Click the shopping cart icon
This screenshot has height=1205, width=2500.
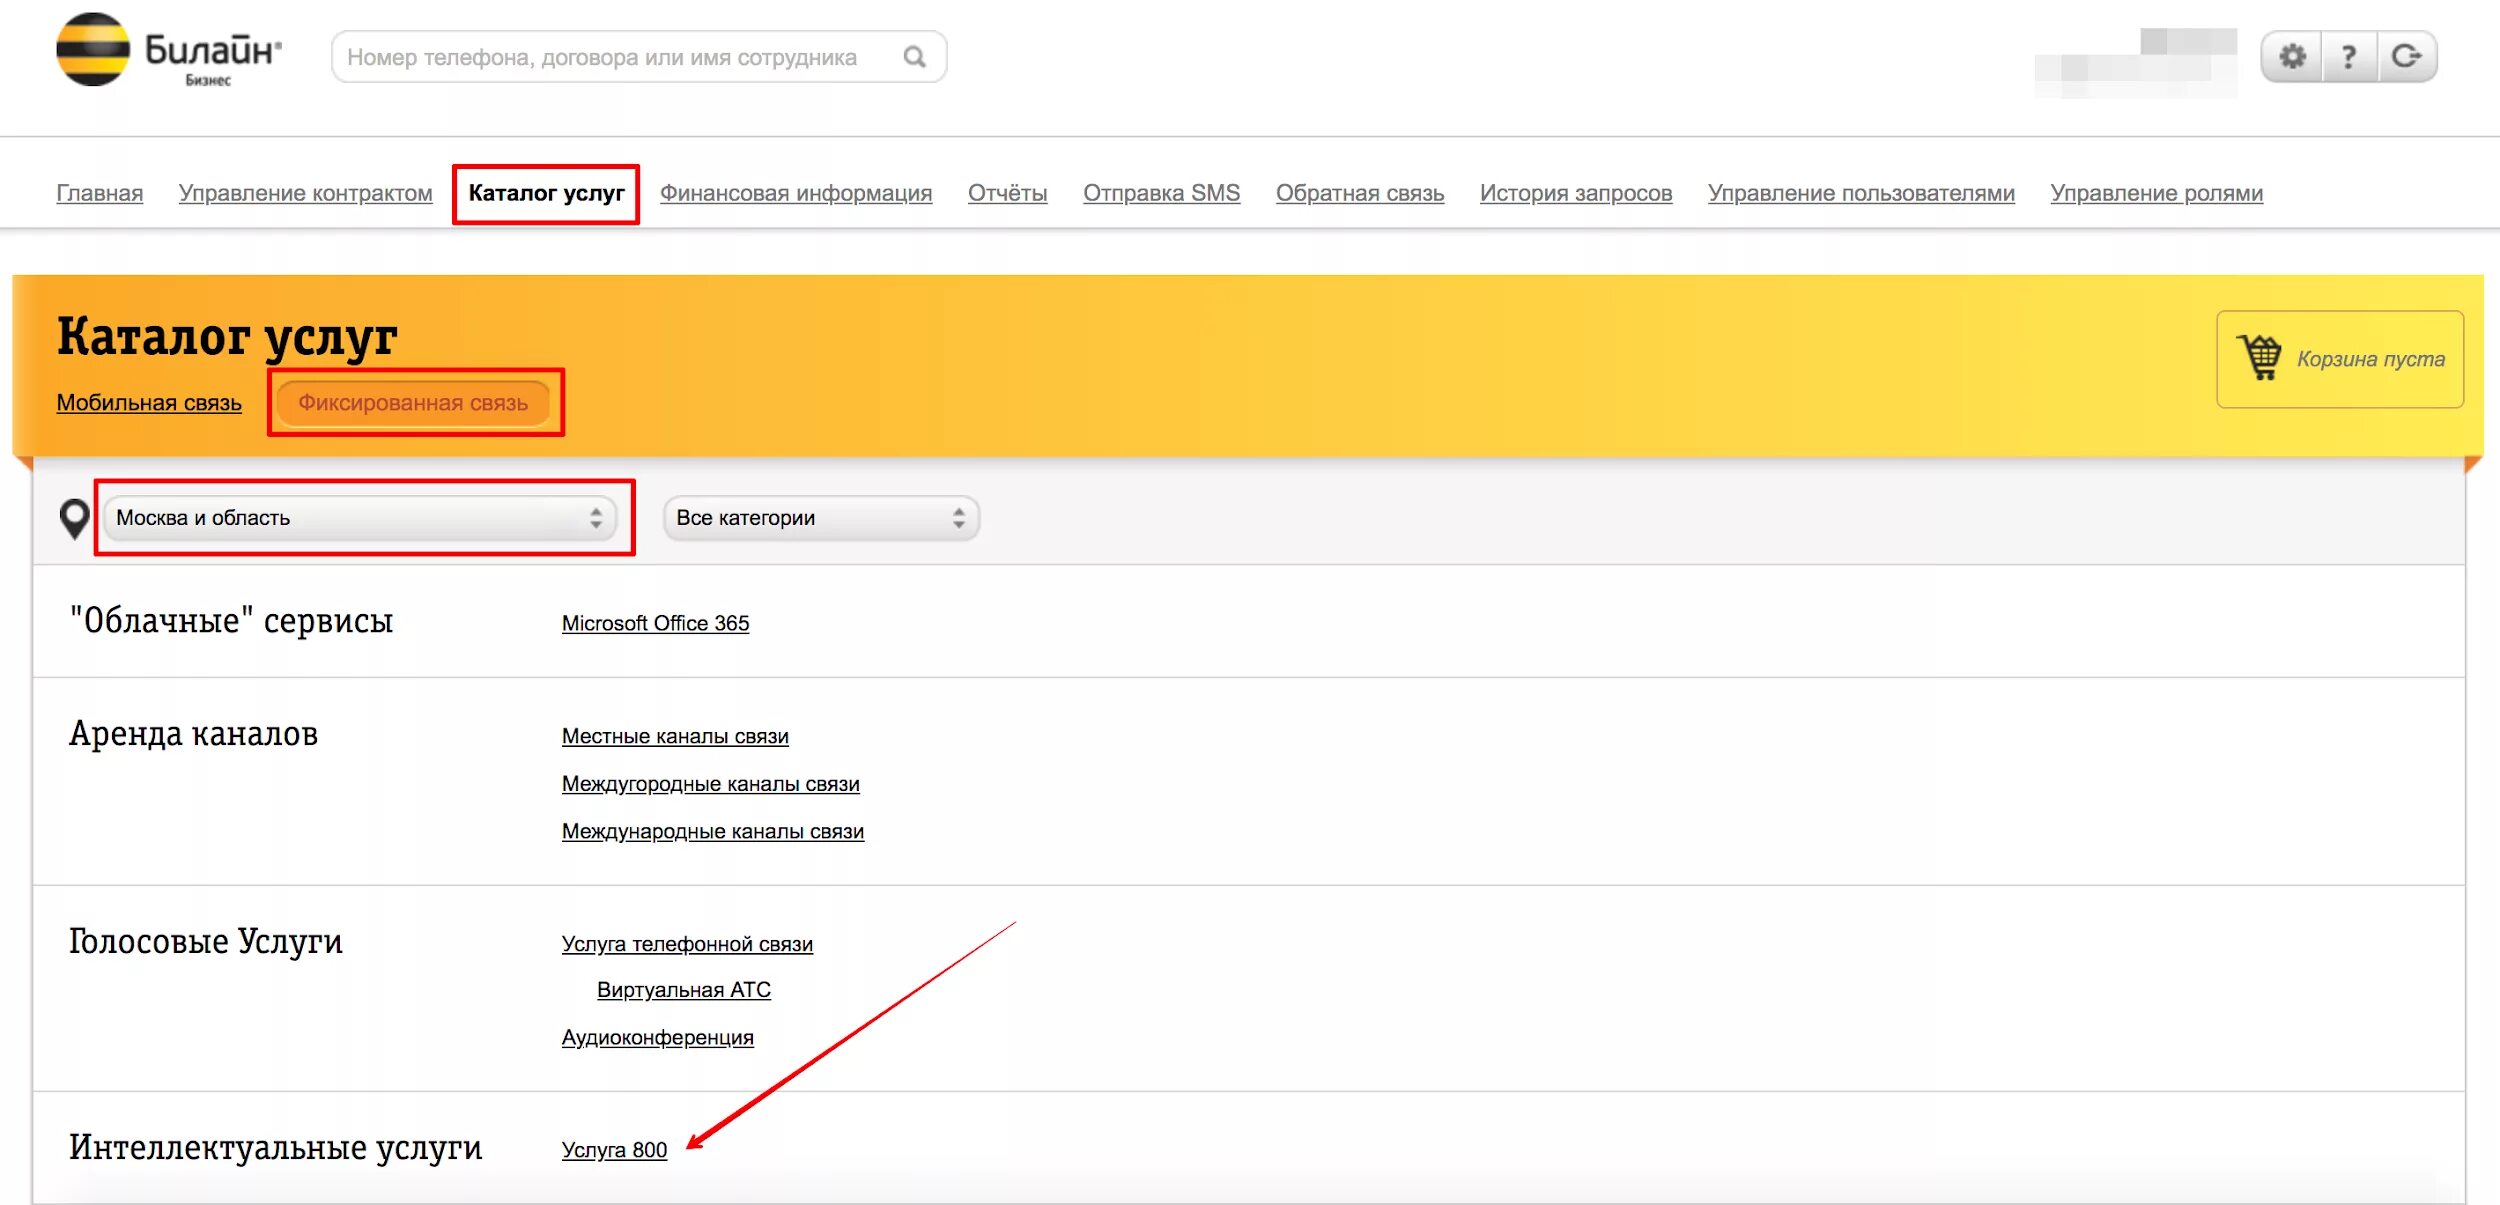pos(2260,357)
